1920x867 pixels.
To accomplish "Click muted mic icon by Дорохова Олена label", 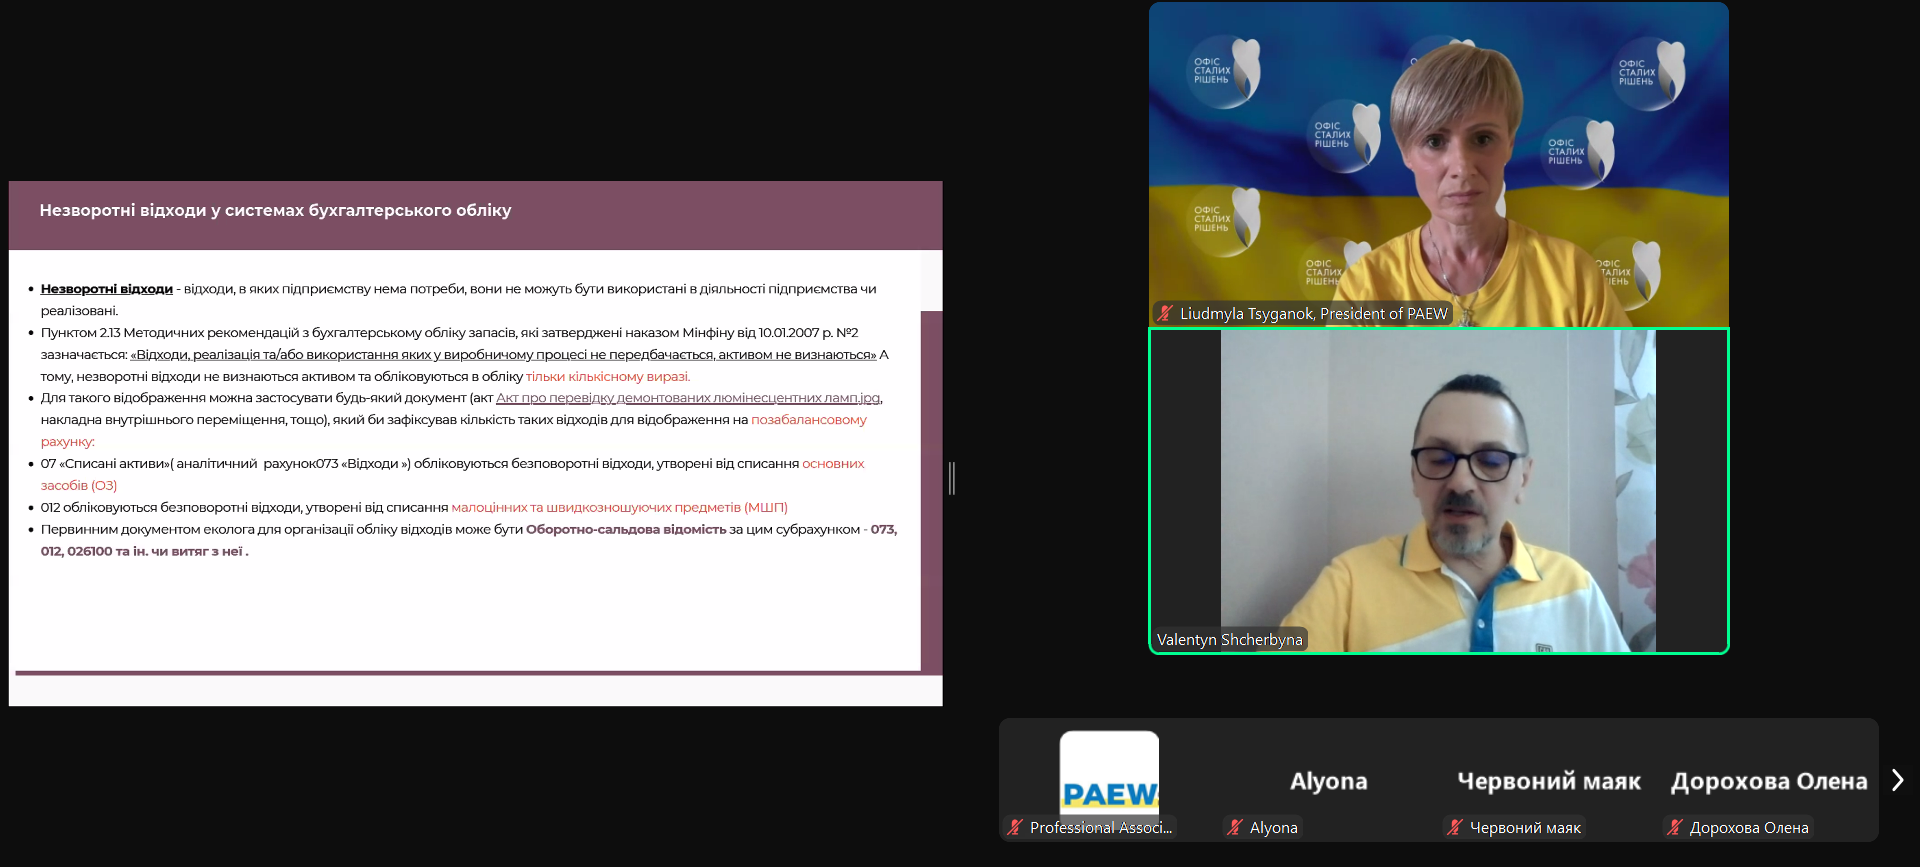I will (x=1675, y=828).
